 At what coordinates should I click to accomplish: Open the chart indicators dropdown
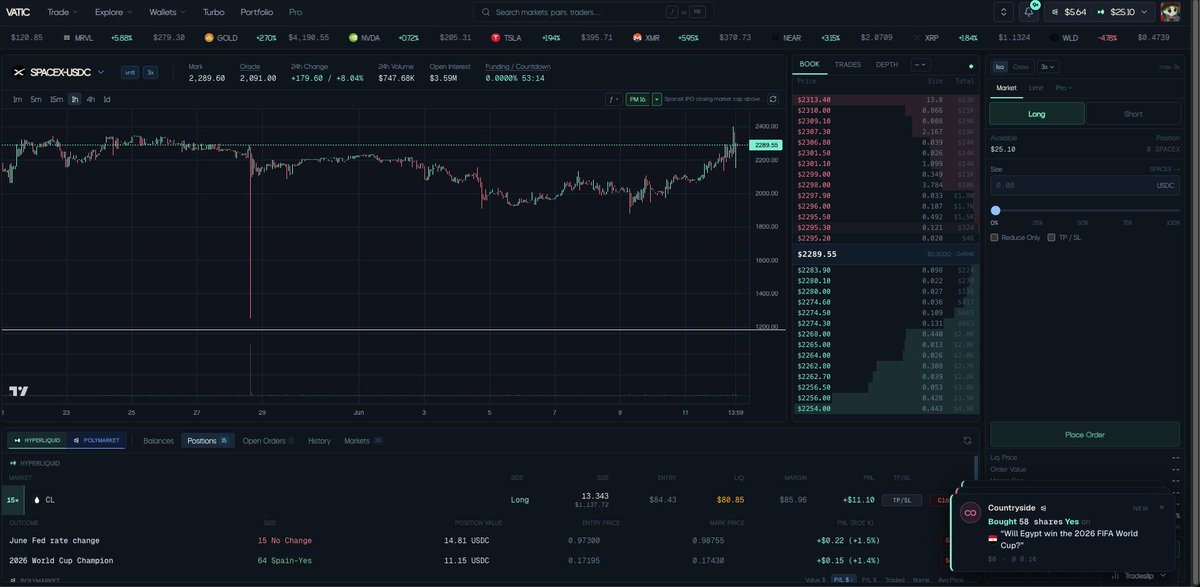[613, 99]
